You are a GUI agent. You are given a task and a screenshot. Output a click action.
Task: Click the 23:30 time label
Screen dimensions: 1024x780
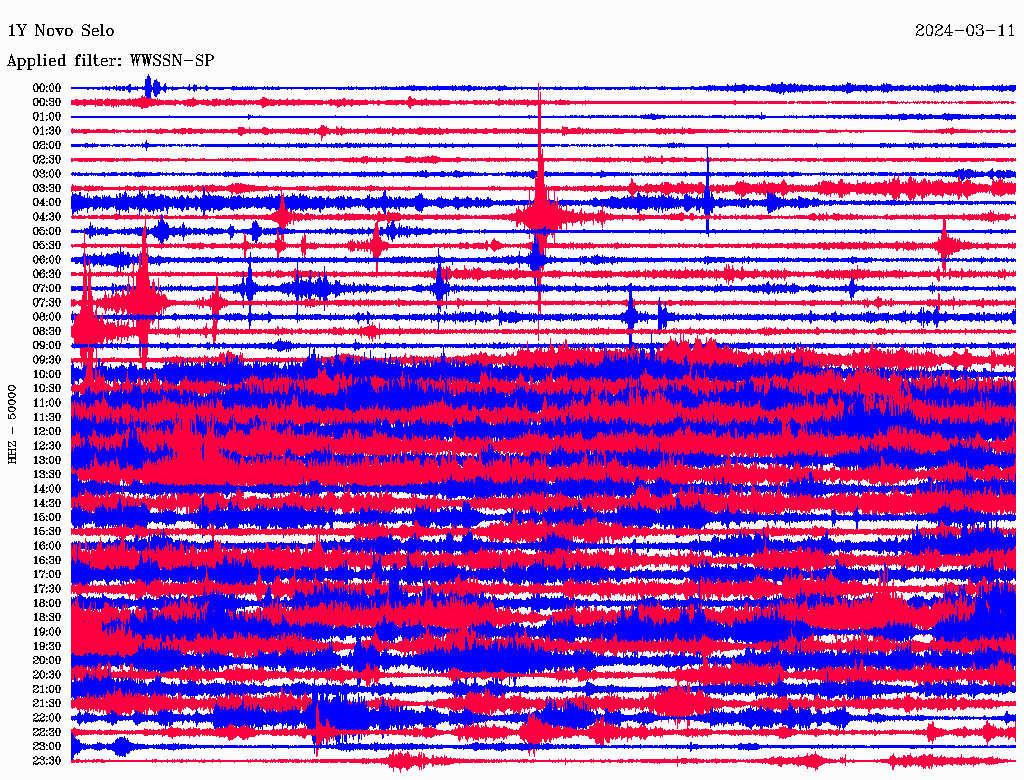click(47, 761)
